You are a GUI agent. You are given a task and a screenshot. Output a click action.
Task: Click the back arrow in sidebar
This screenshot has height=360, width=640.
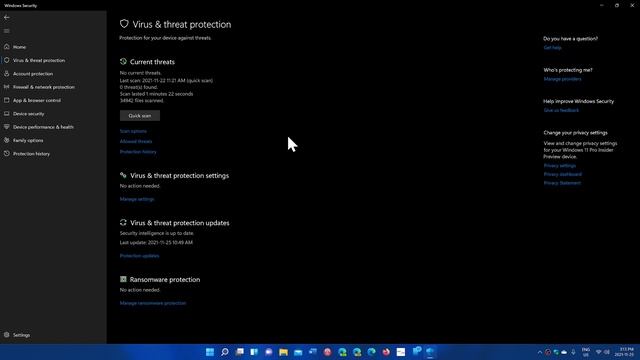[x=7, y=18]
